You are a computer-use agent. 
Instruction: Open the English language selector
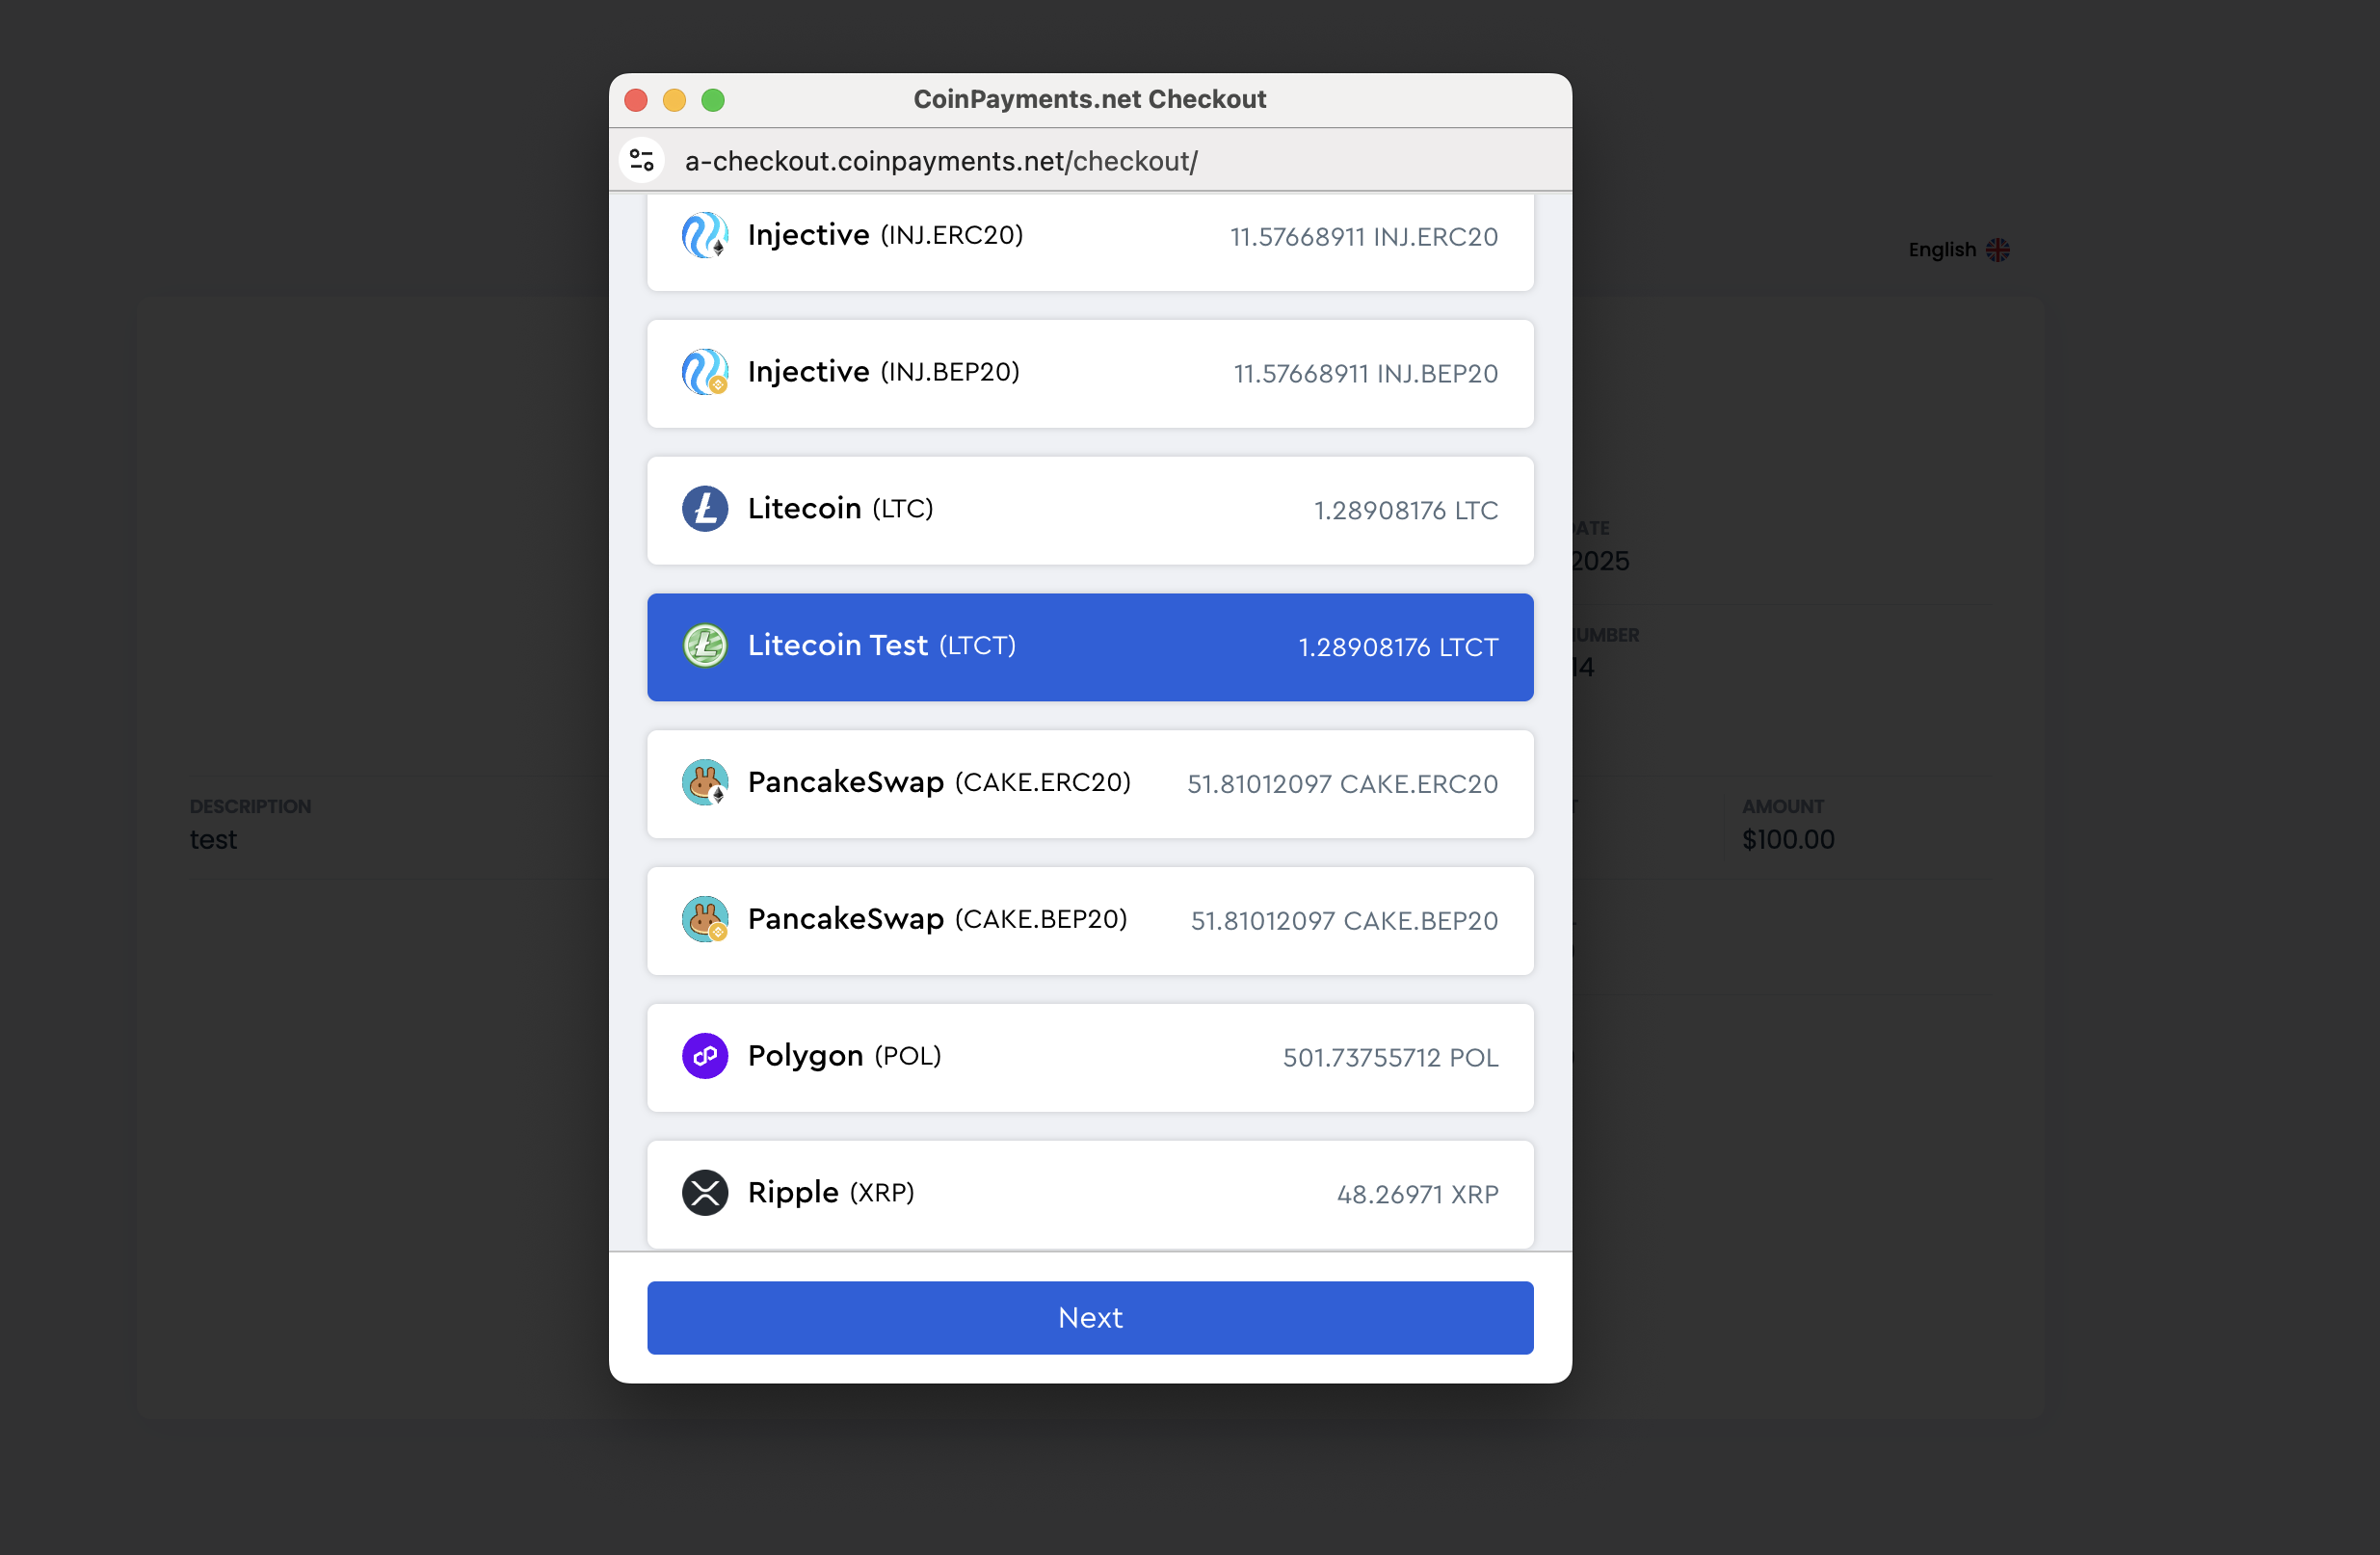[x=1941, y=250]
